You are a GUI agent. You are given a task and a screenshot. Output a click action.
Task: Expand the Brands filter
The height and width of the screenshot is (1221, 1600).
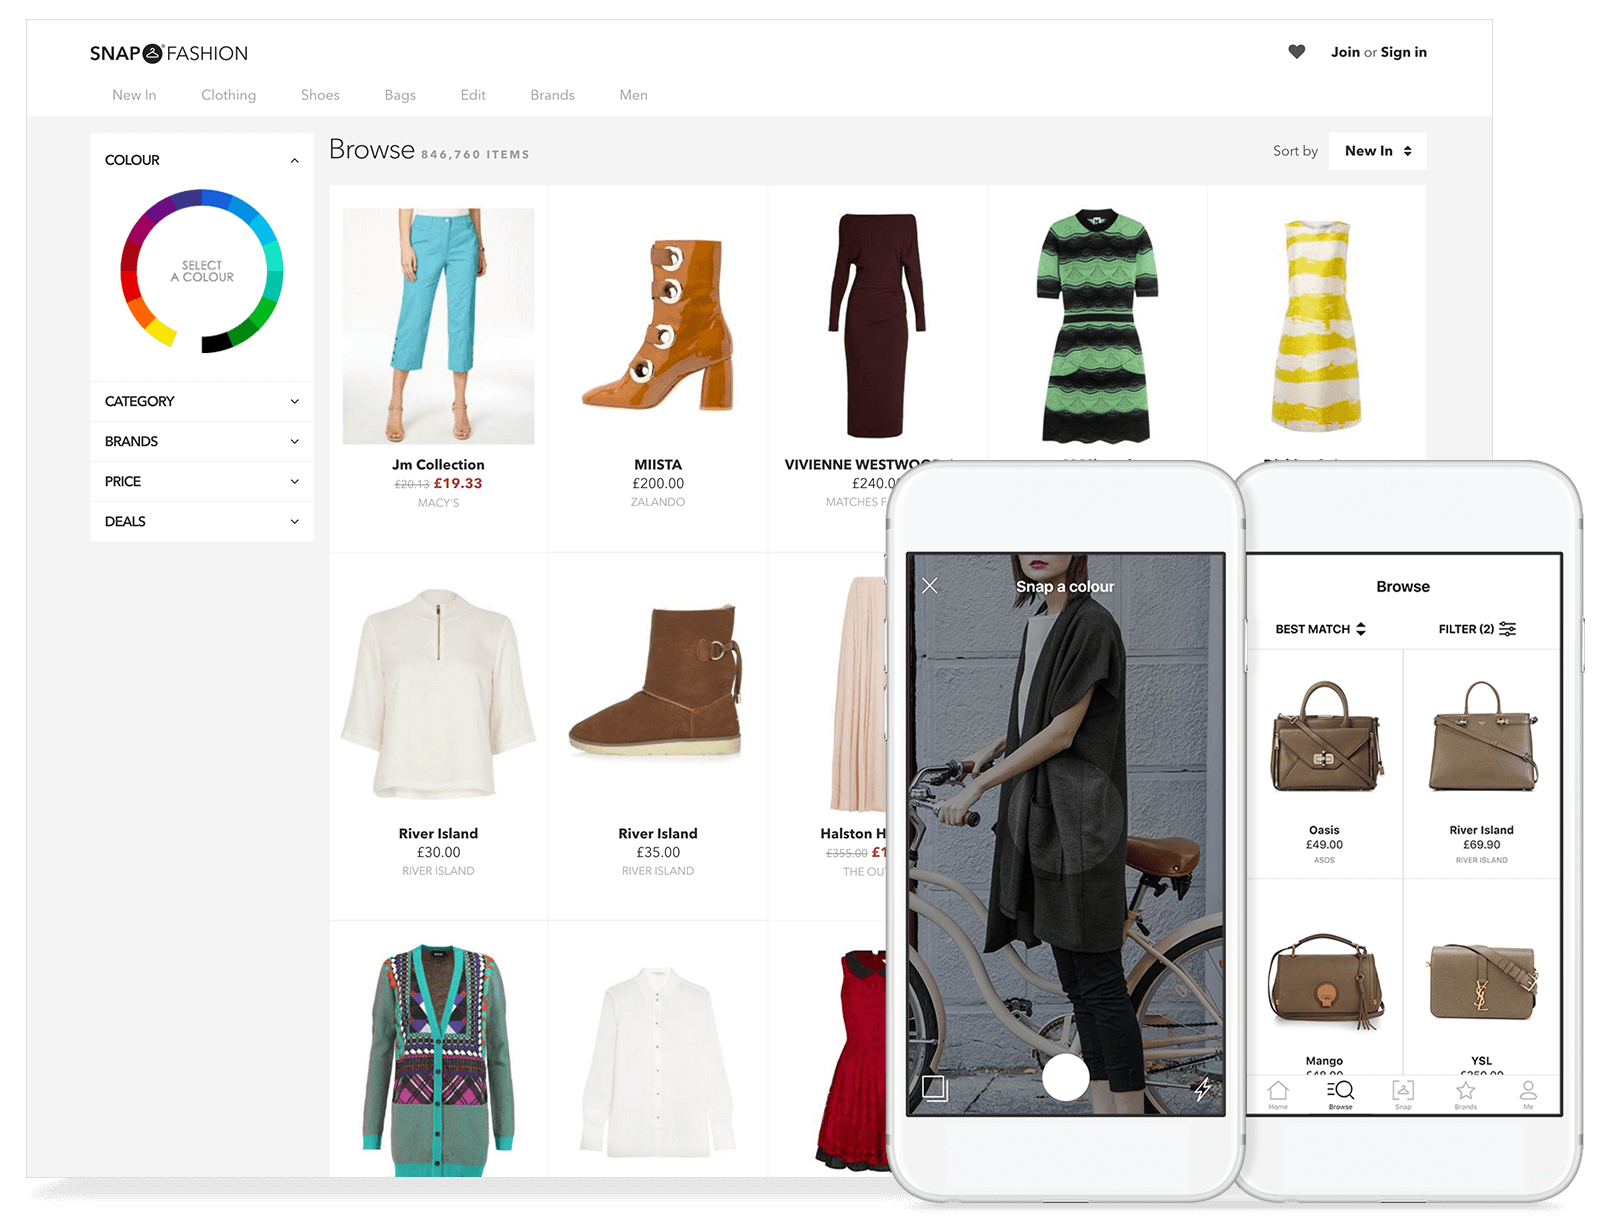[202, 441]
